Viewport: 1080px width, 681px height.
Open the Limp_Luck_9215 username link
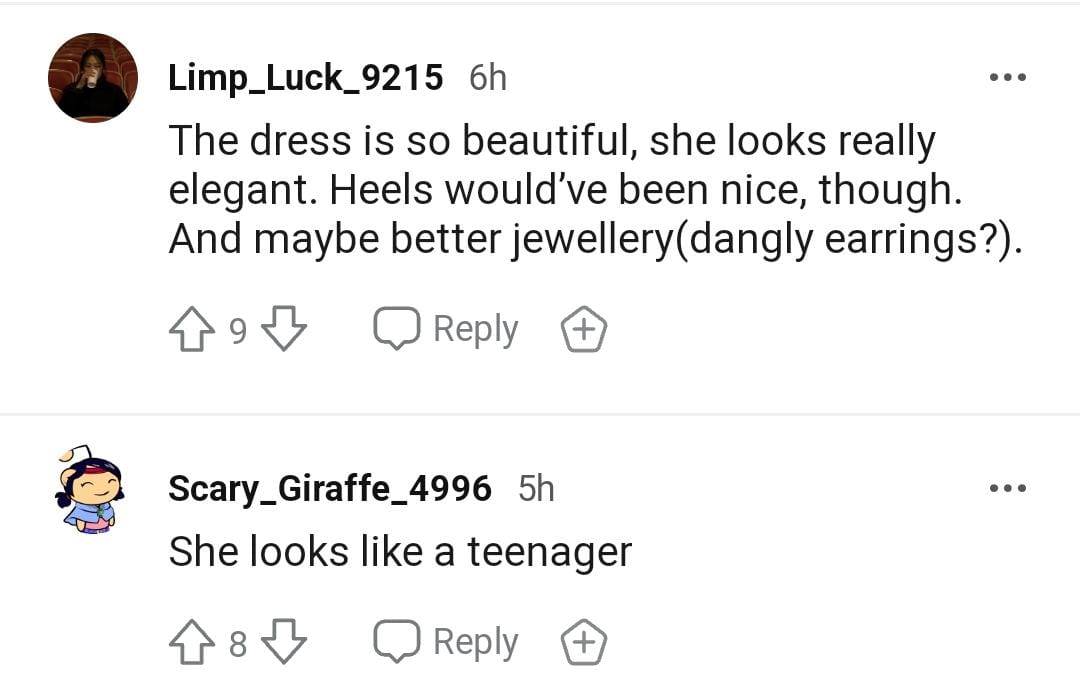point(305,78)
